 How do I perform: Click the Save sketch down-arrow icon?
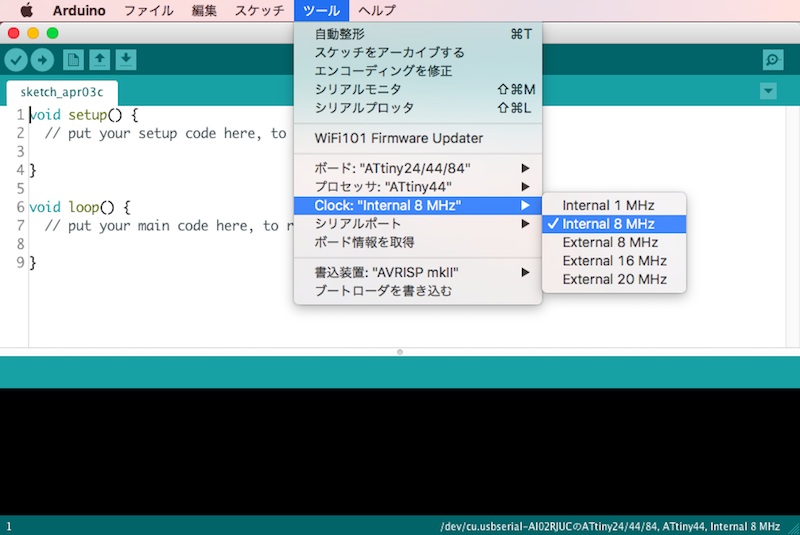click(x=126, y=60)
